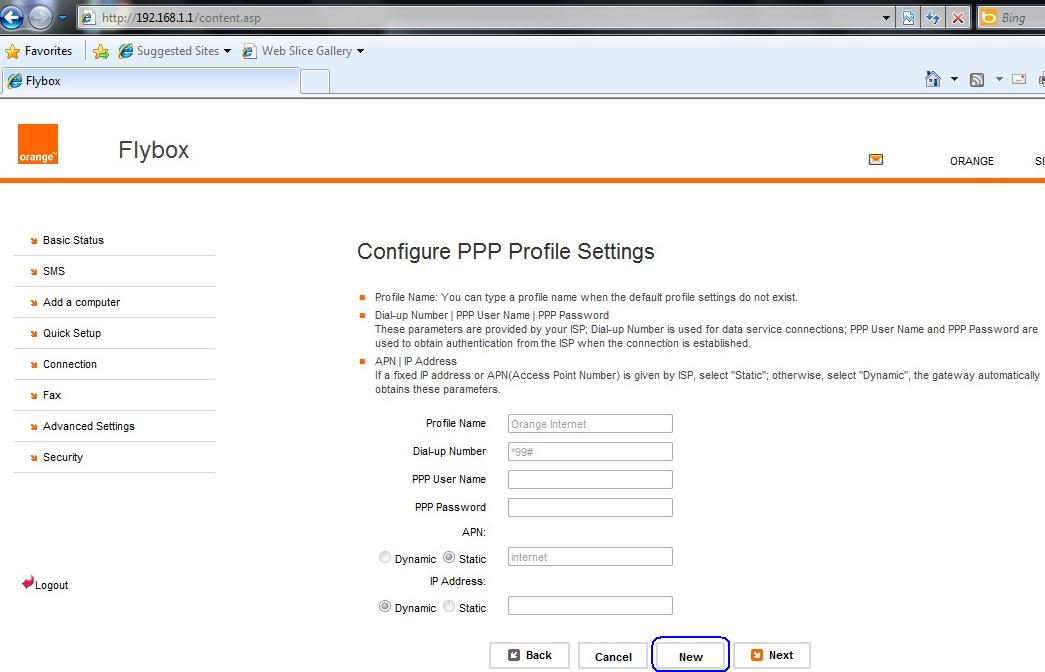
Task: Open the Favorites center
Action: 39,51
